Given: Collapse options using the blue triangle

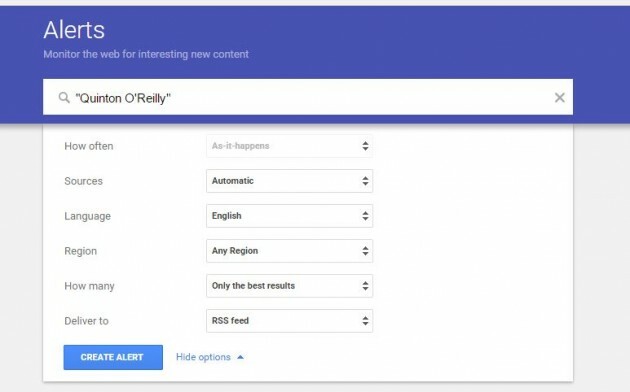Looking at the screenshot, I should pyautogui.click(x=240, y=357).
